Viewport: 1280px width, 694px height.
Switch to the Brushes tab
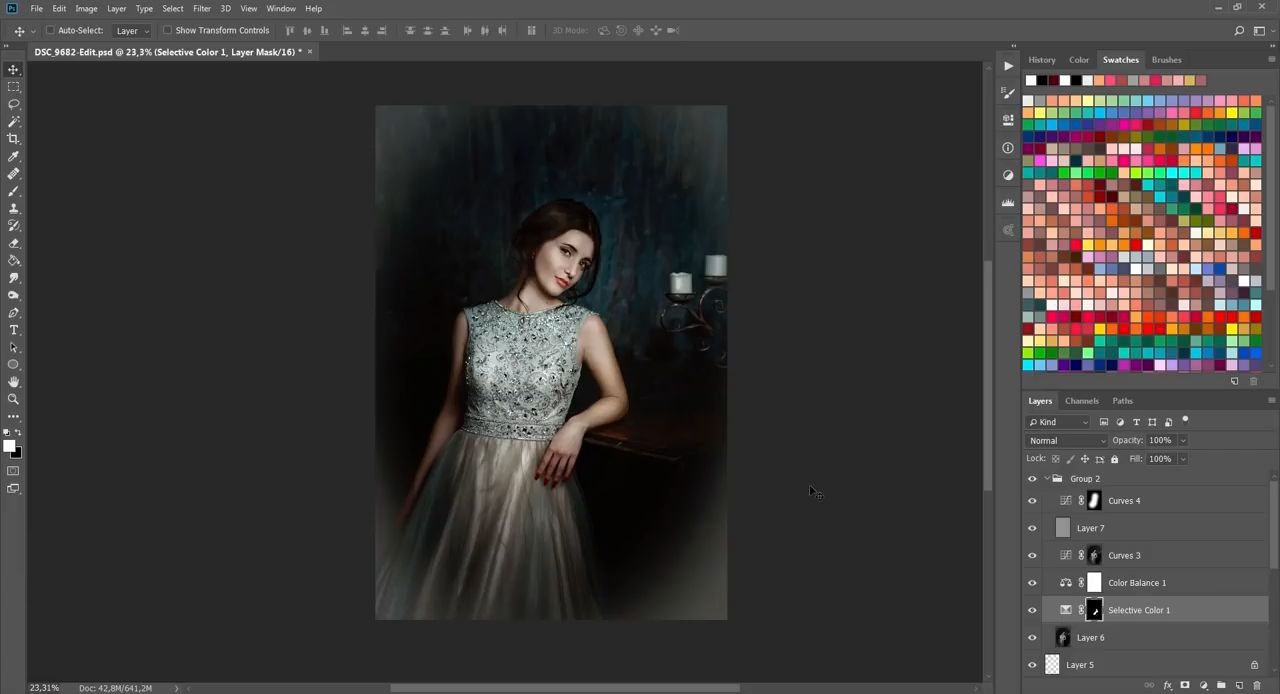(x=1166, y=60)
